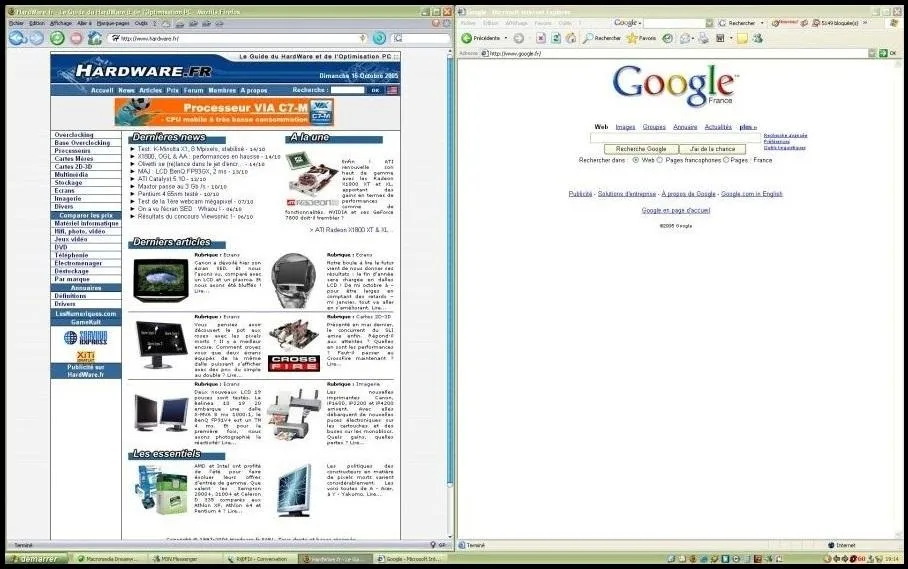This screenshot has height=569, width=908.
Task: Open dropdown arrow beside IE Mail icon
Action: pyautogui.click(x=693, y=38)
